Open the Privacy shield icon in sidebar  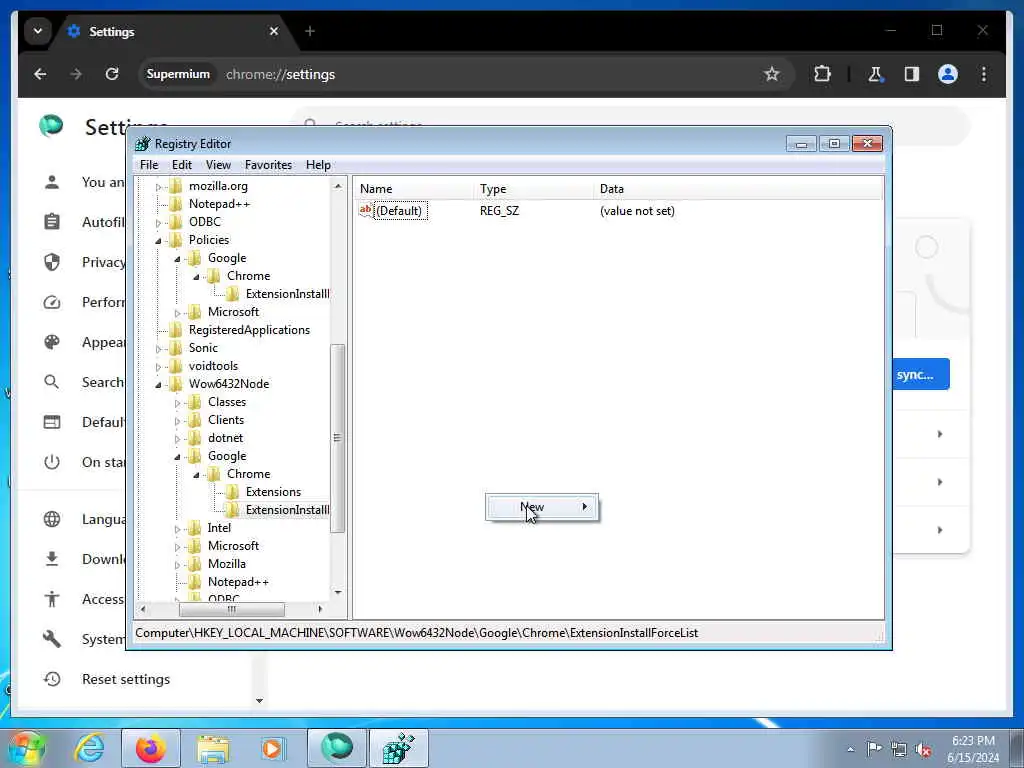pos(52,262)
